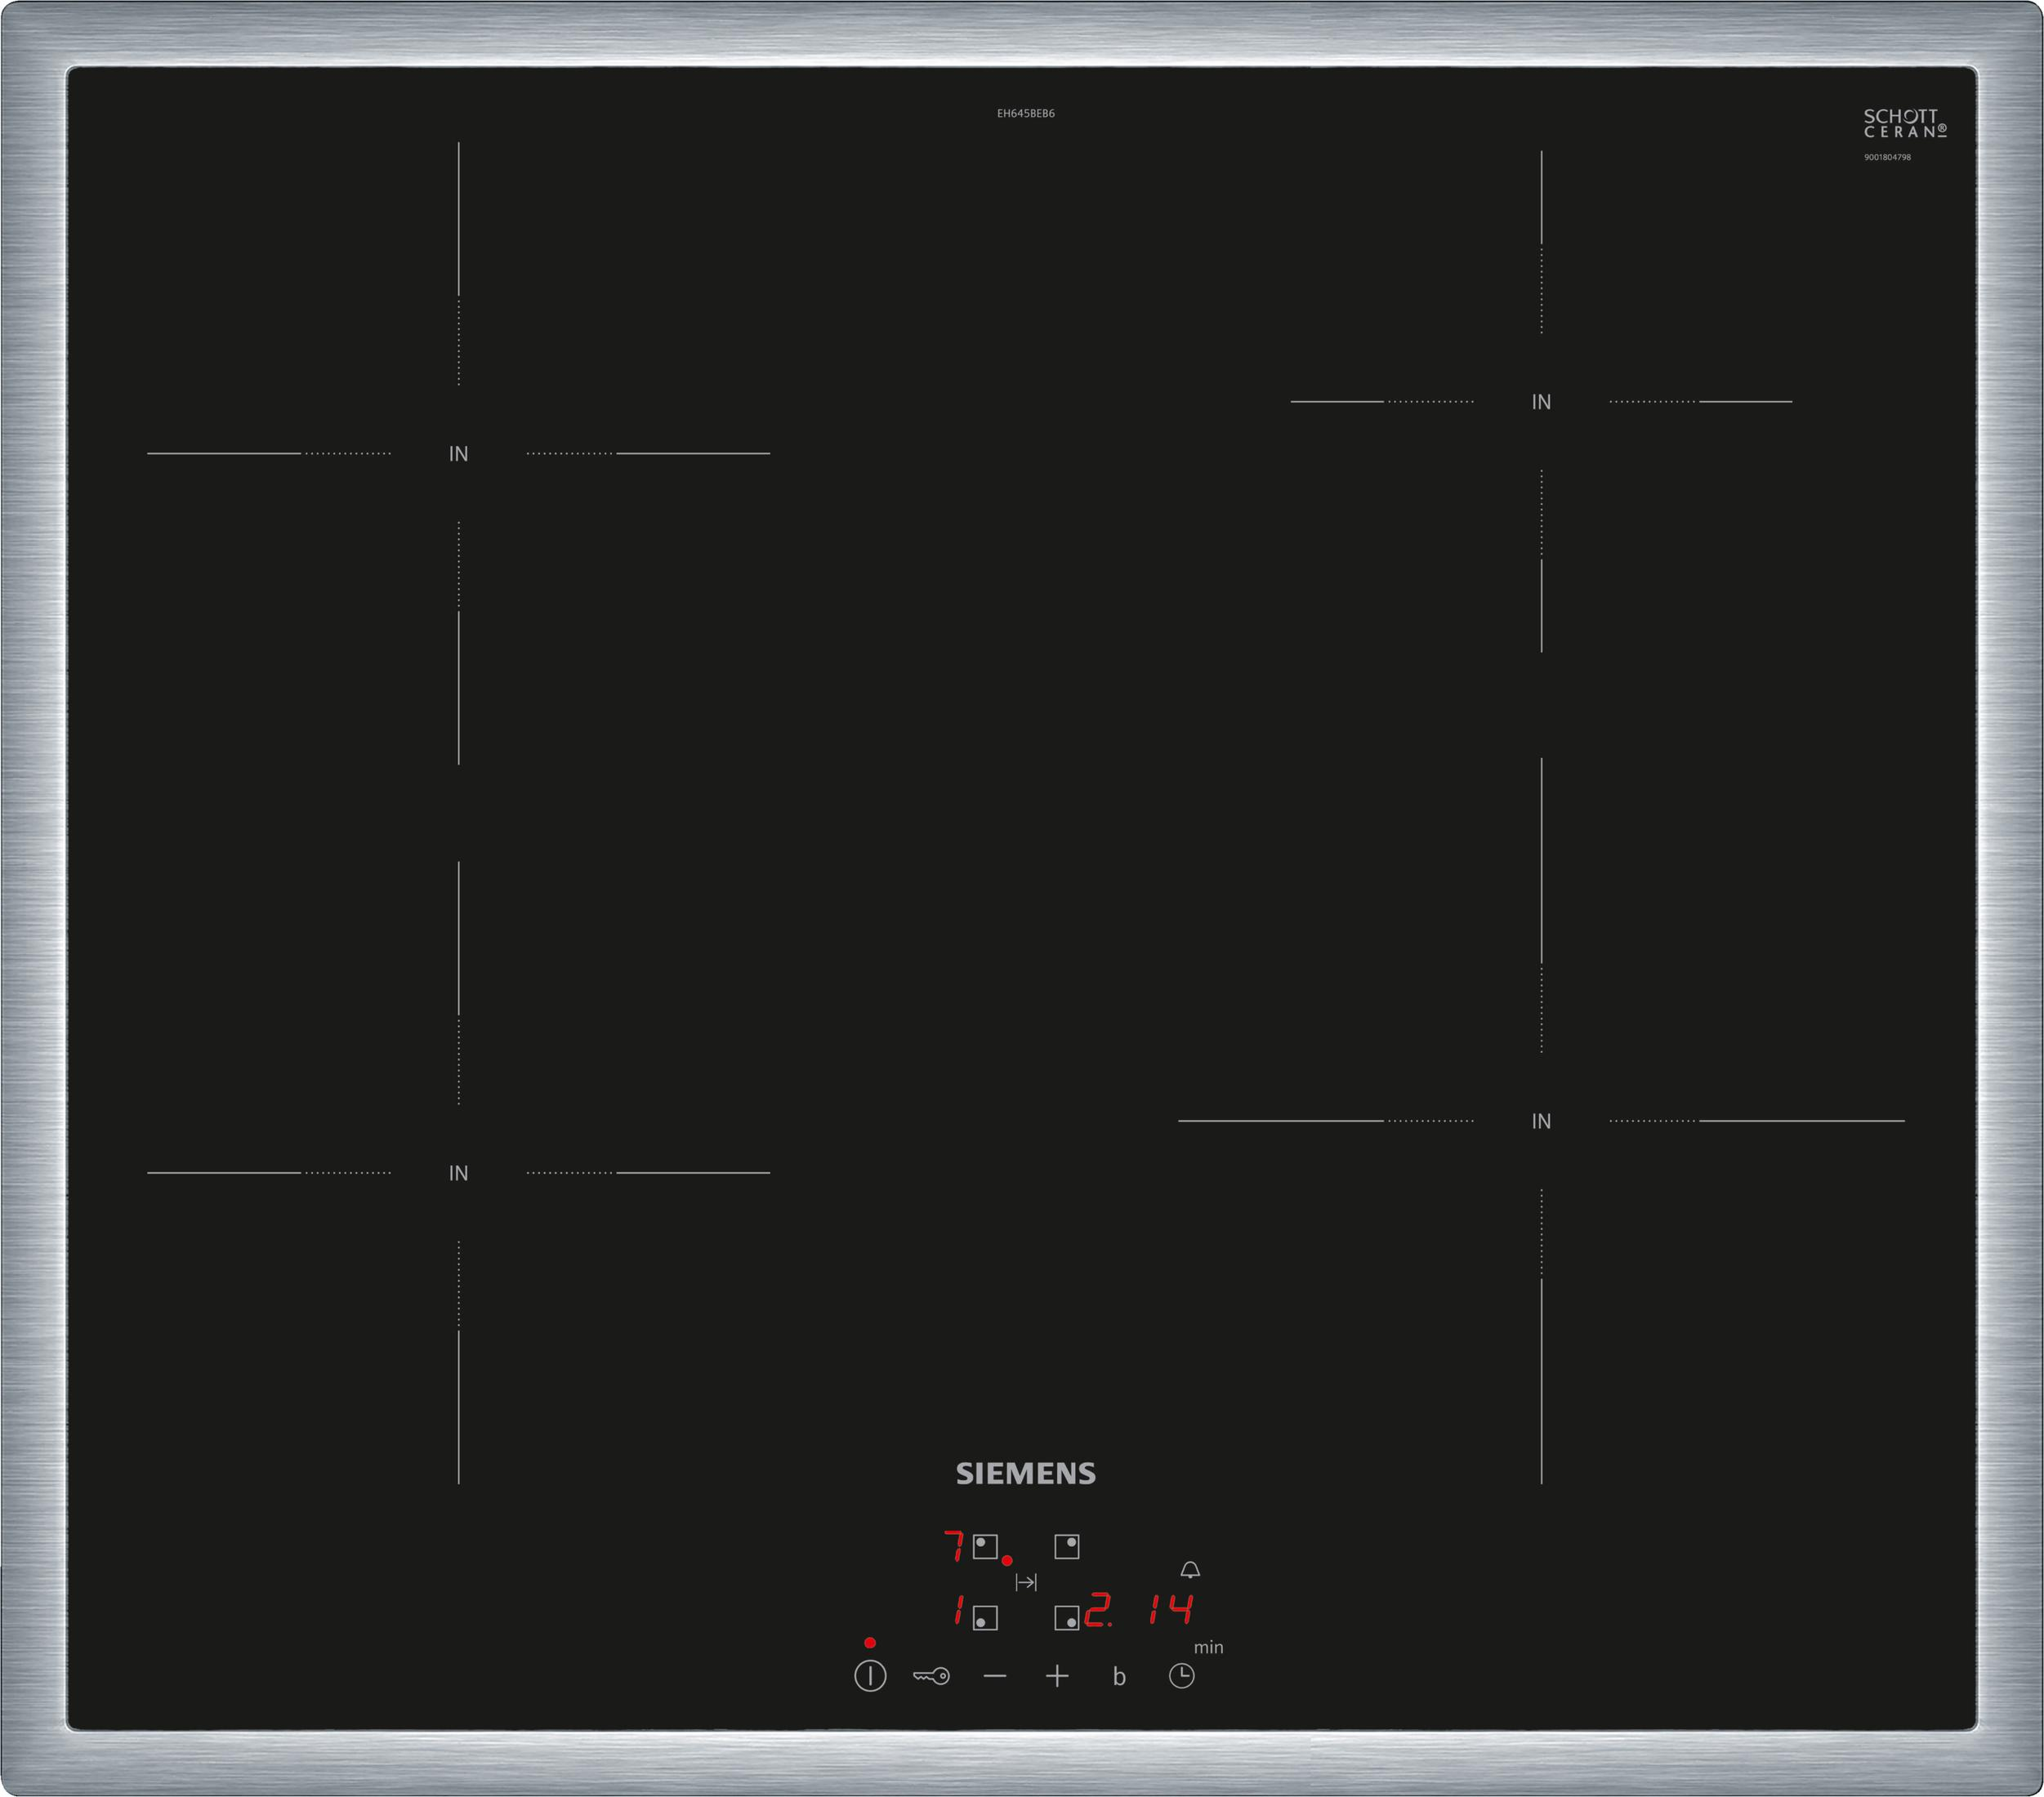Tap the rear-left cooking zone IN marker
2044x1797 pixels.
(458, 454)
